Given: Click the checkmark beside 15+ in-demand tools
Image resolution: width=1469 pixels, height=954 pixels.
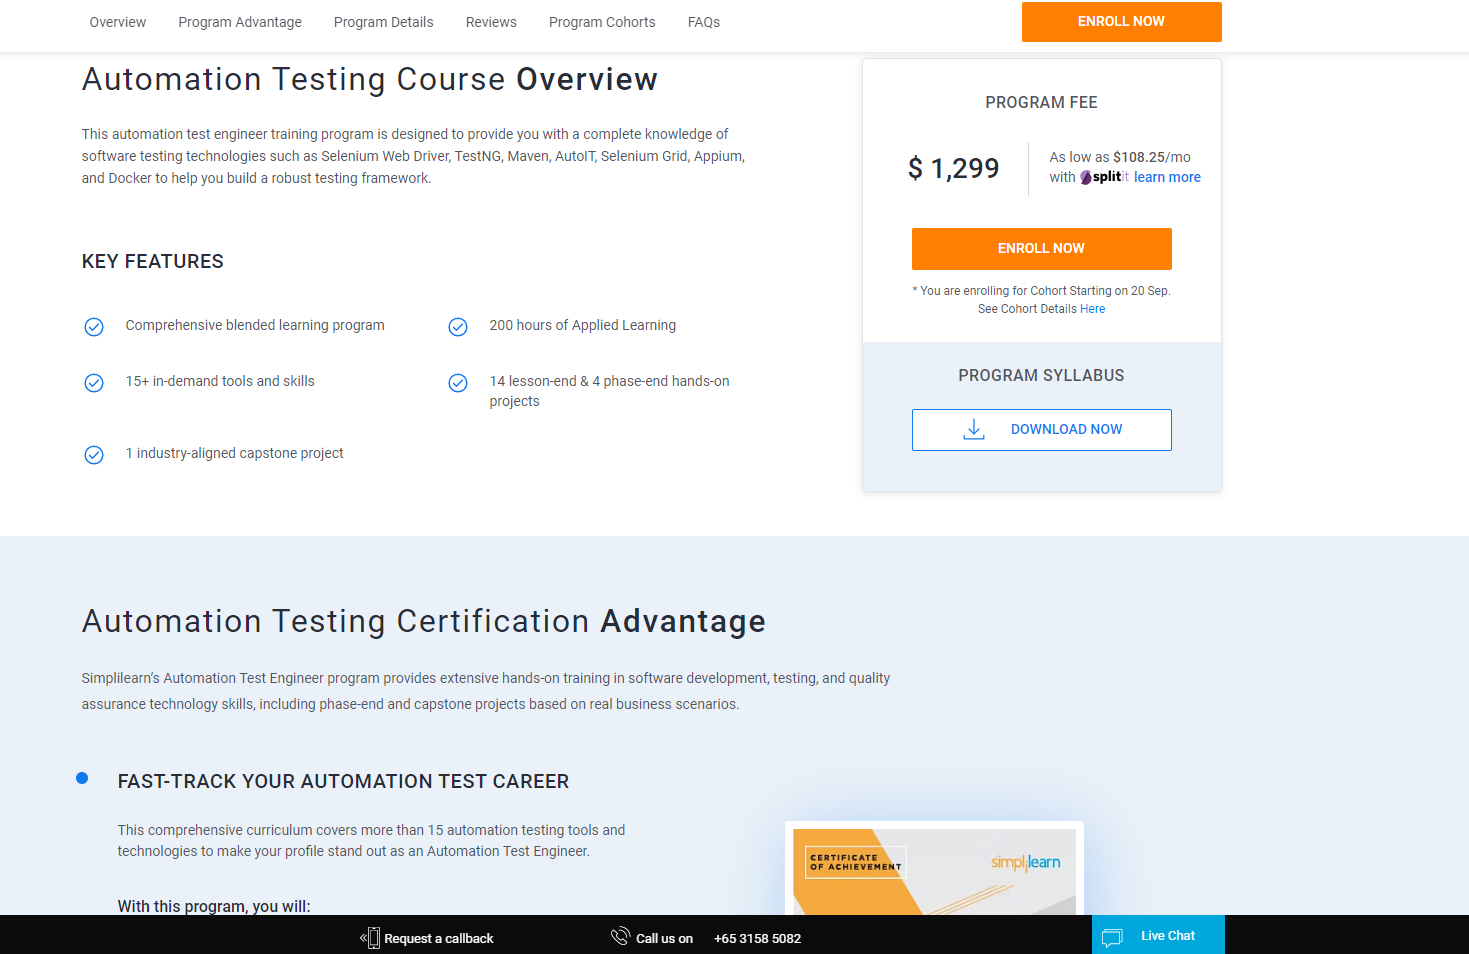Looking at the screenshot, I should pos(93,382).
